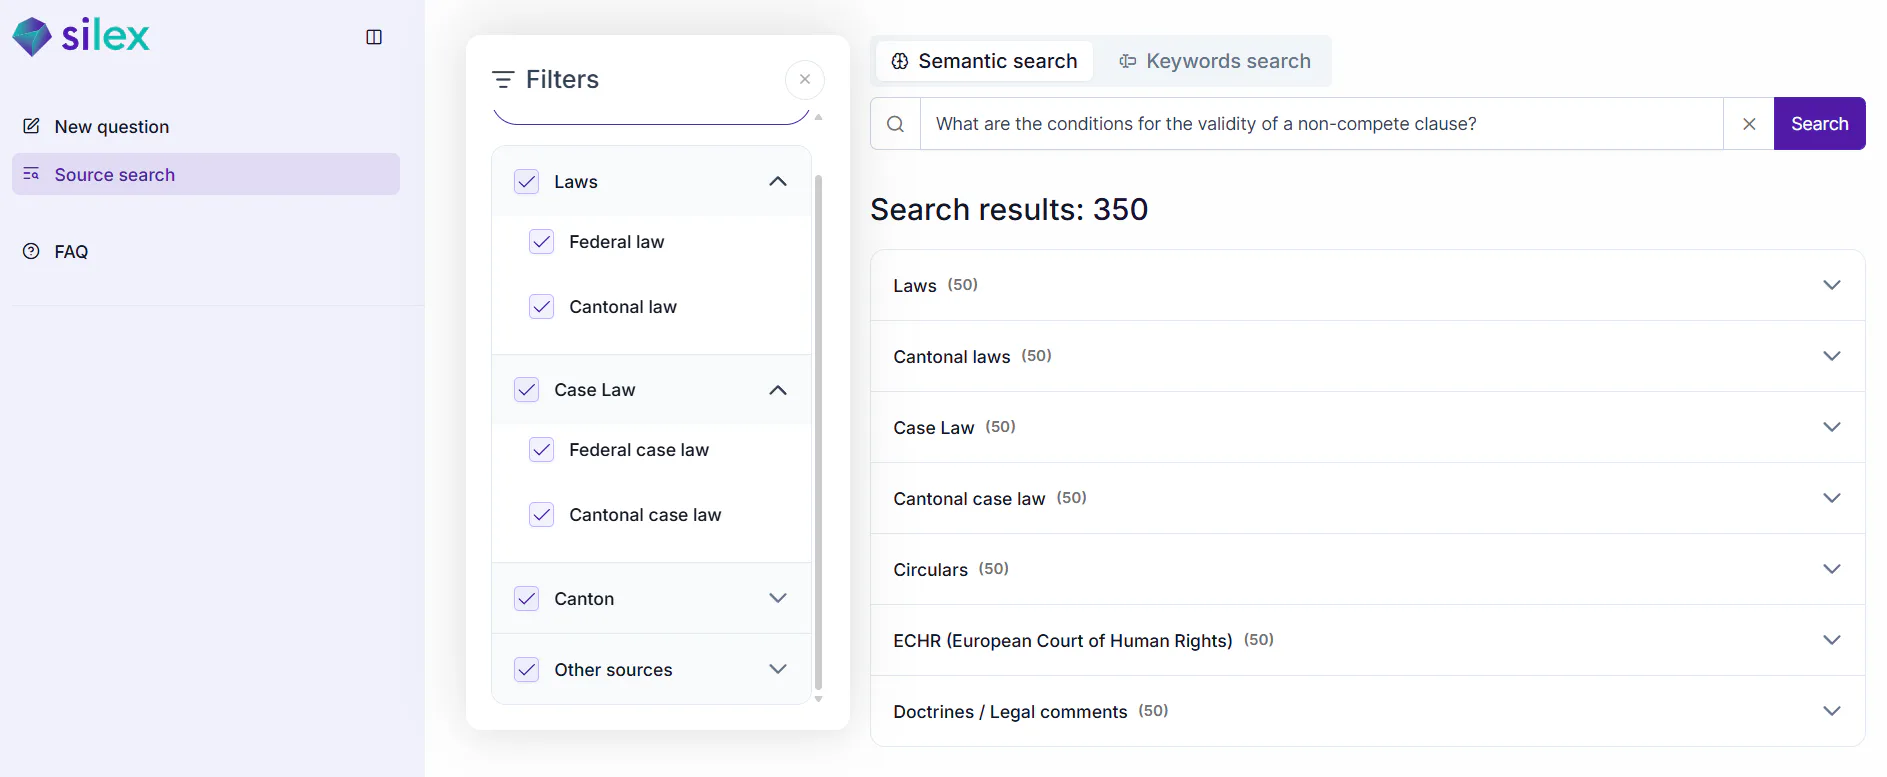Open New question from sidebar

tap(206, 127)
